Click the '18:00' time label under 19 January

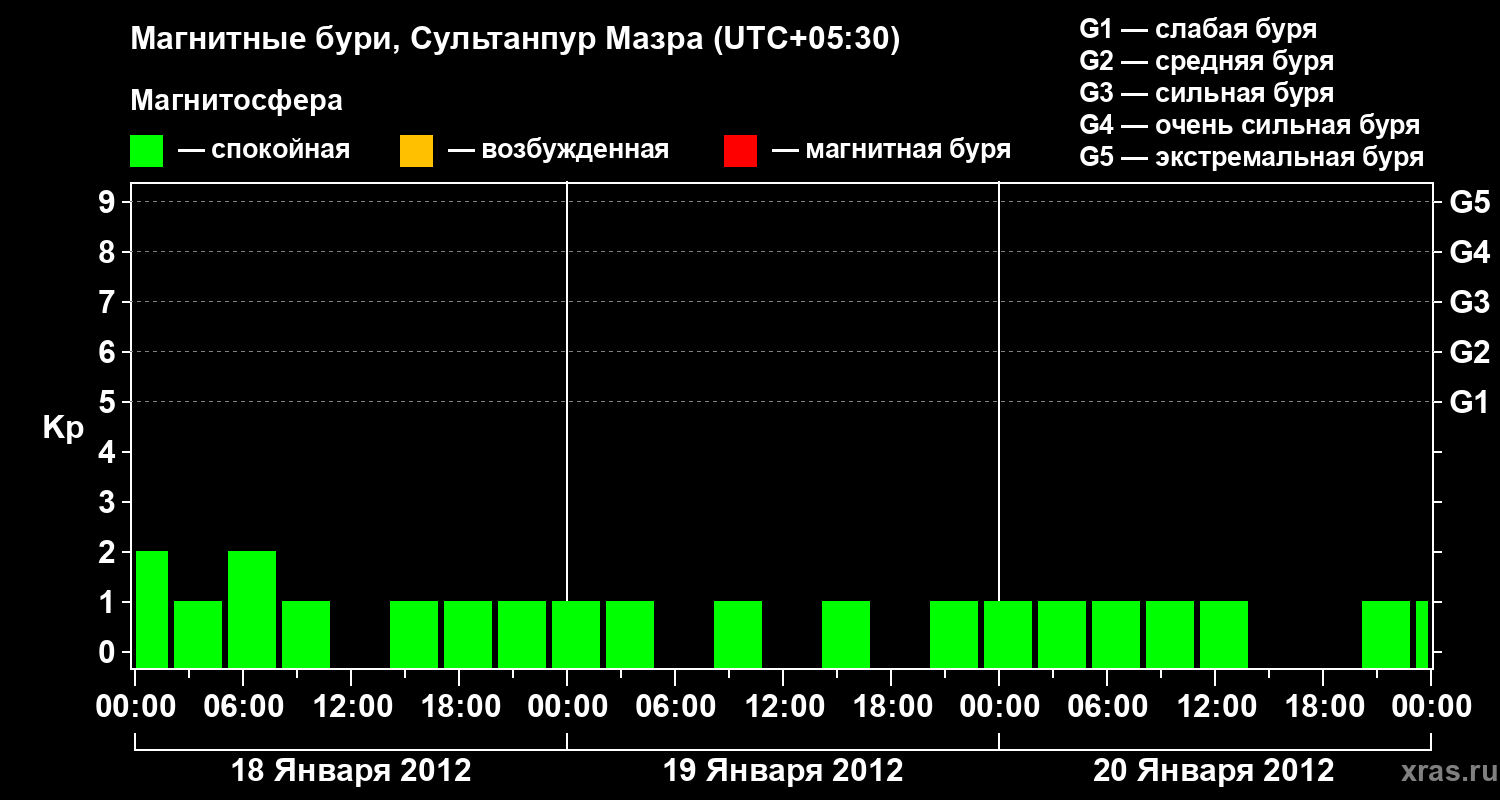(891, 707)
